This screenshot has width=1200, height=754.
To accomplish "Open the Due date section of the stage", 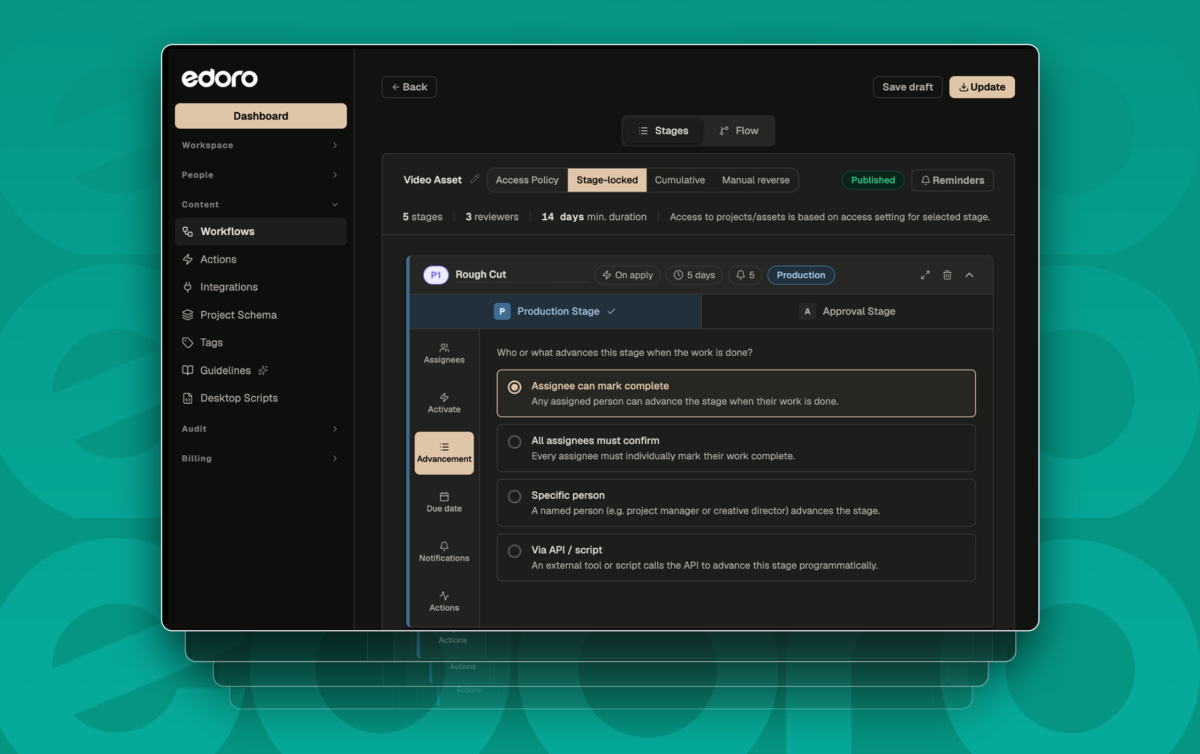I will [444, 502].
